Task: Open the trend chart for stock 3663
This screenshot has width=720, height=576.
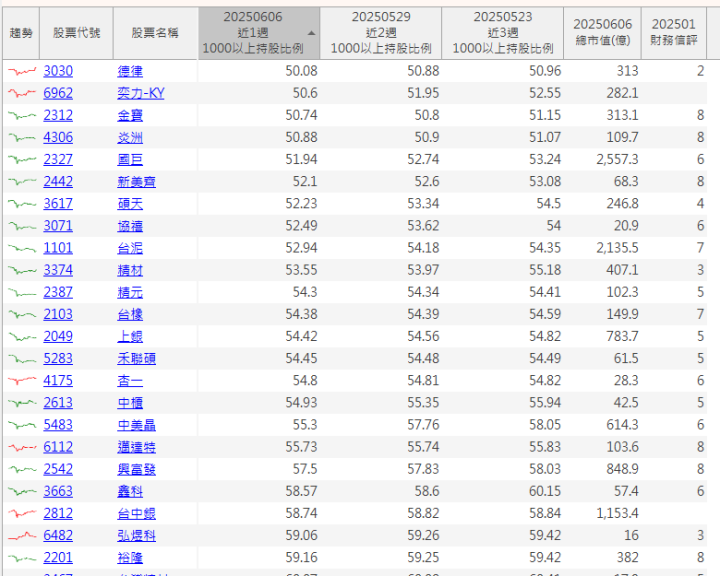Action: [x=22, y=491]
